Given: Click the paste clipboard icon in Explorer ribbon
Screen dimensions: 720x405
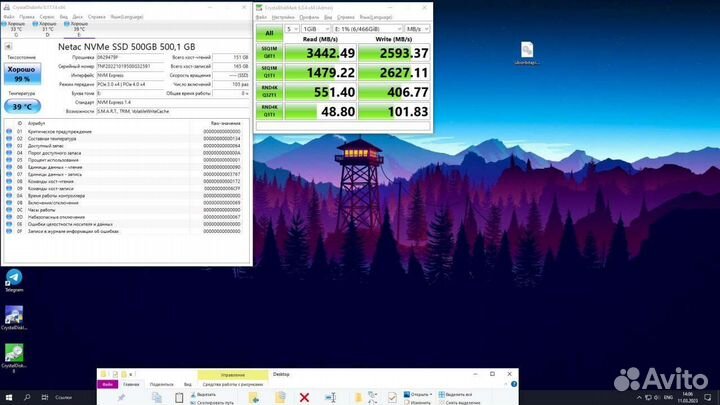Looking at the screenshot, I should pos(179,398).
